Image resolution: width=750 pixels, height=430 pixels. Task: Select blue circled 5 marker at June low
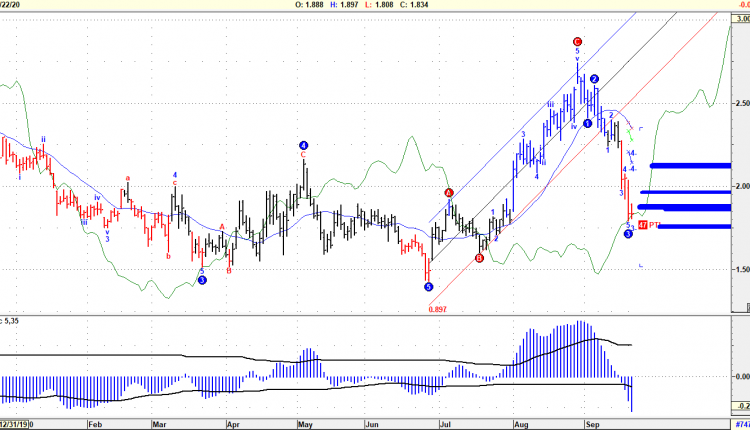(428, 286)
